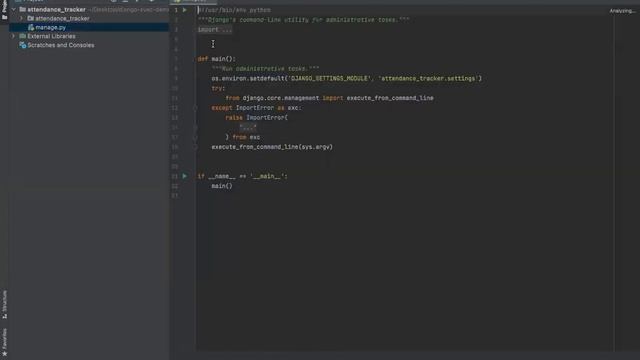
Task: Toggle fold marker beside execute_from_command_line(sys.argv)
Action: pos(195,147)
